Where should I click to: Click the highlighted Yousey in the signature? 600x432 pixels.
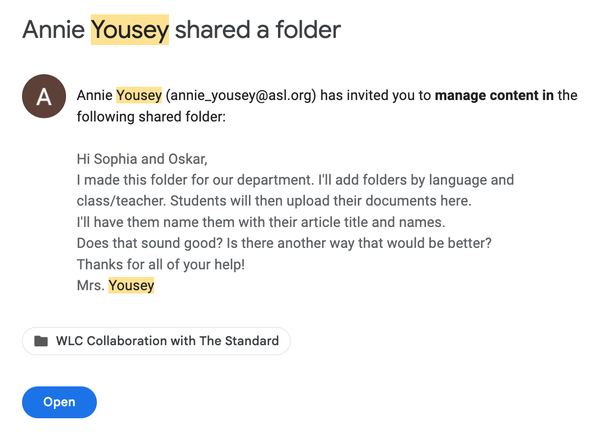131,287
